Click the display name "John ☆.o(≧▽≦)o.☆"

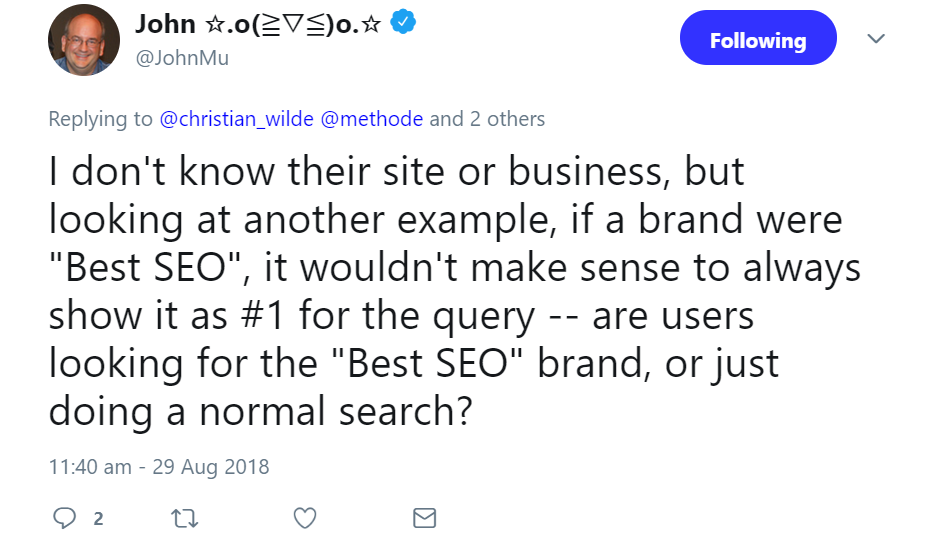pyautogui.click(x=260, y=23)
